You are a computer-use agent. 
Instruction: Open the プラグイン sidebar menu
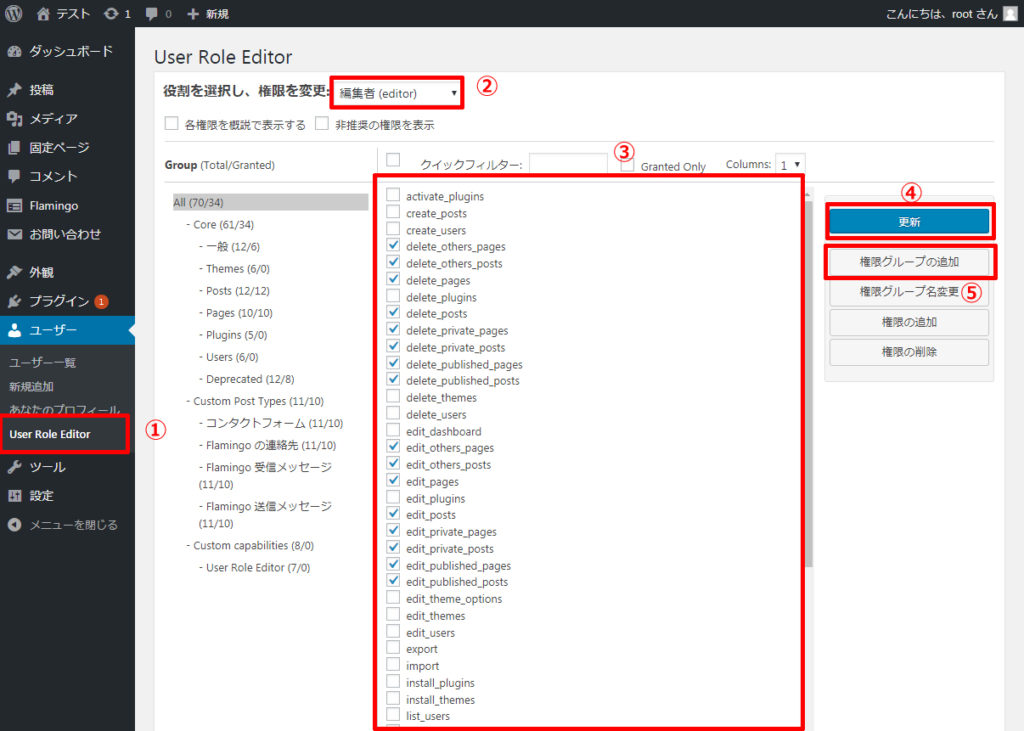coord(60,301)
